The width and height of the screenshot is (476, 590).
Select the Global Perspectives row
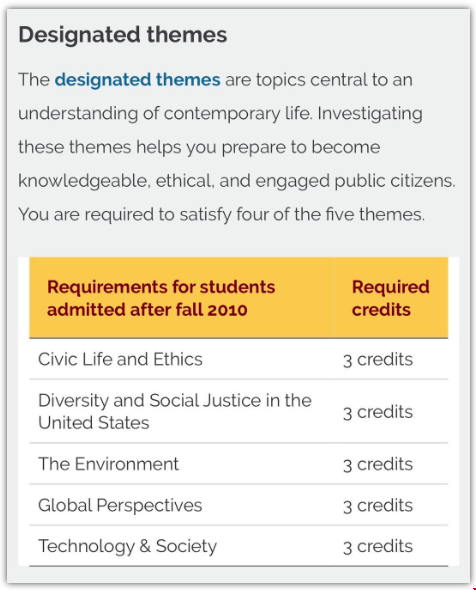tap(239, 505)
